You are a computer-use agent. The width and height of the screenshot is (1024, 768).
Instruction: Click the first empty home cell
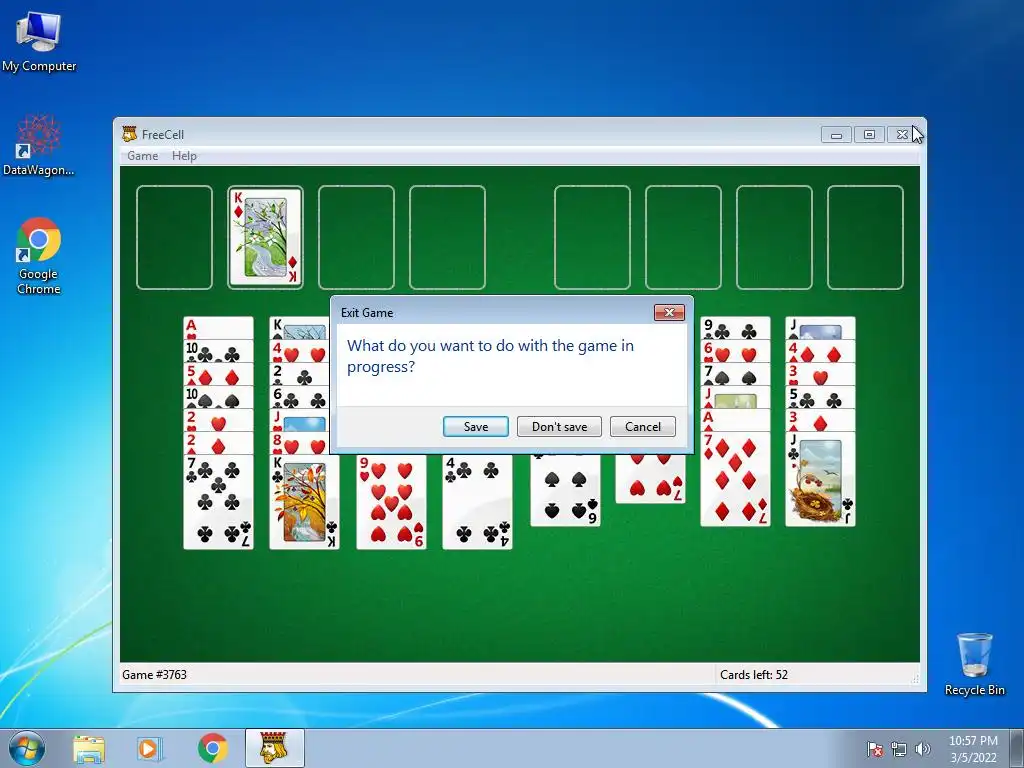point(592,237)
